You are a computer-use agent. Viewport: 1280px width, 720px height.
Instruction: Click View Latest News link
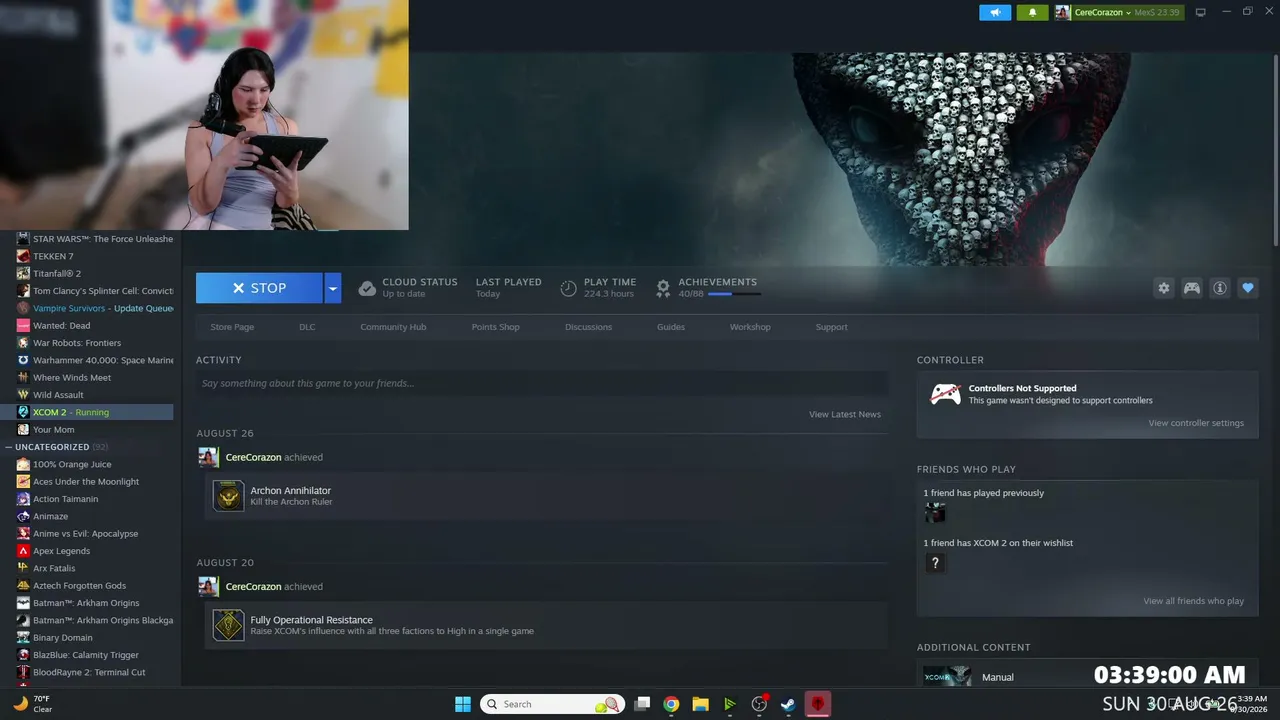(x=845, y=414)
